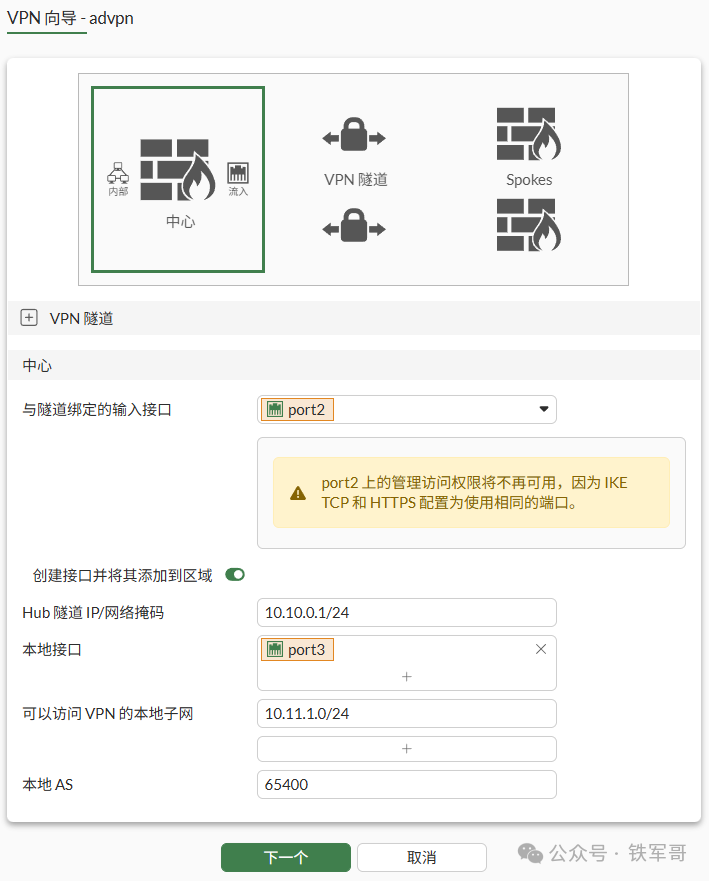Open the input interface dropdown showing port2
Viewport: 709px width, 881px height.
click(x=543, y=409)
